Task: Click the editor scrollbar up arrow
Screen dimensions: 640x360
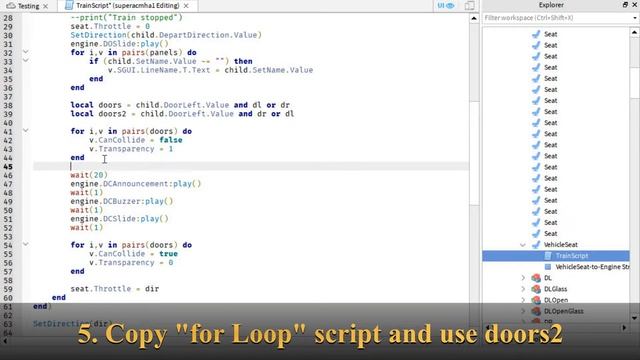Action: point(474,18)
